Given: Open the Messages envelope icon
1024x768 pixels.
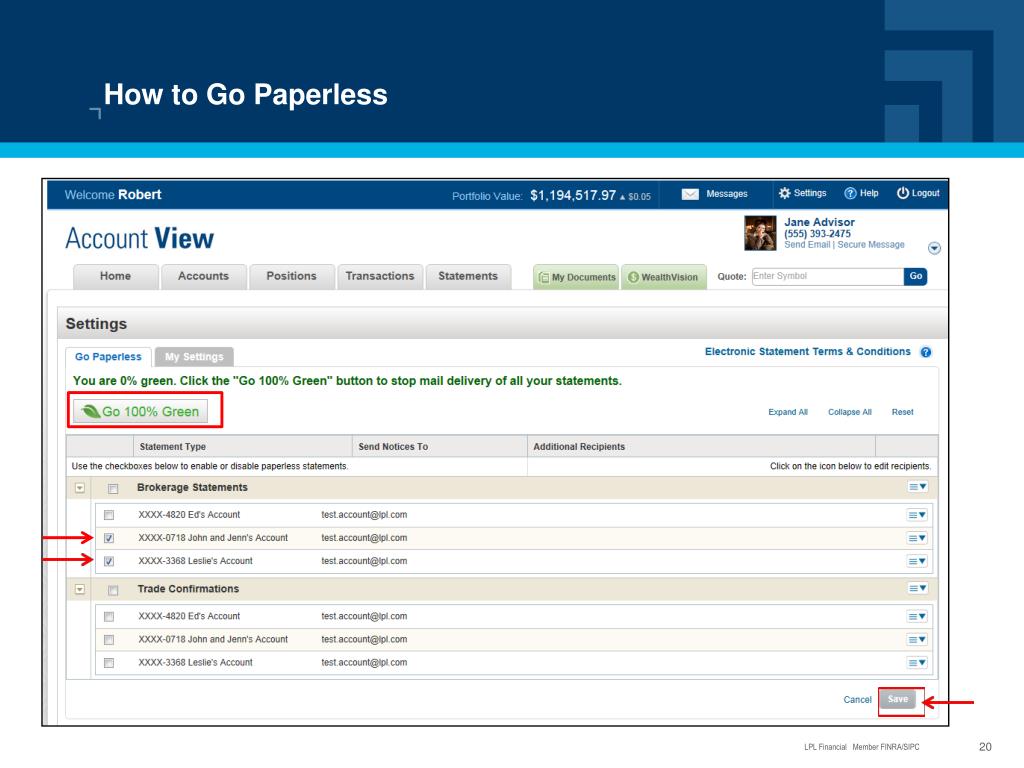Looking at the screenshot, I should coord(690,194).
